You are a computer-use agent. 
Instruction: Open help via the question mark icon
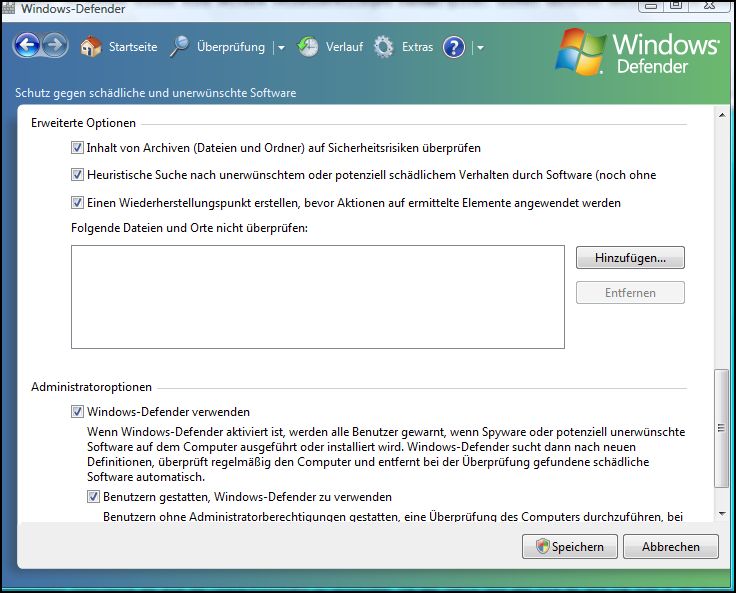454,47
